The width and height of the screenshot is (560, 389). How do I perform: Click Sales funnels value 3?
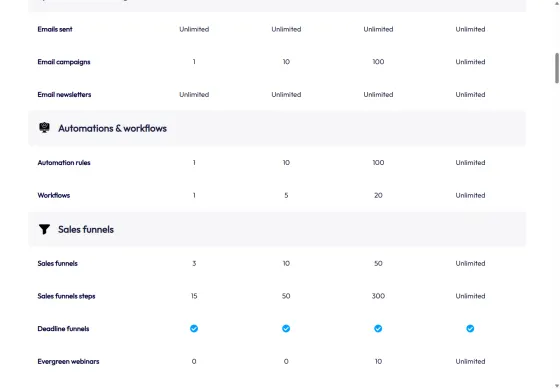194,264
